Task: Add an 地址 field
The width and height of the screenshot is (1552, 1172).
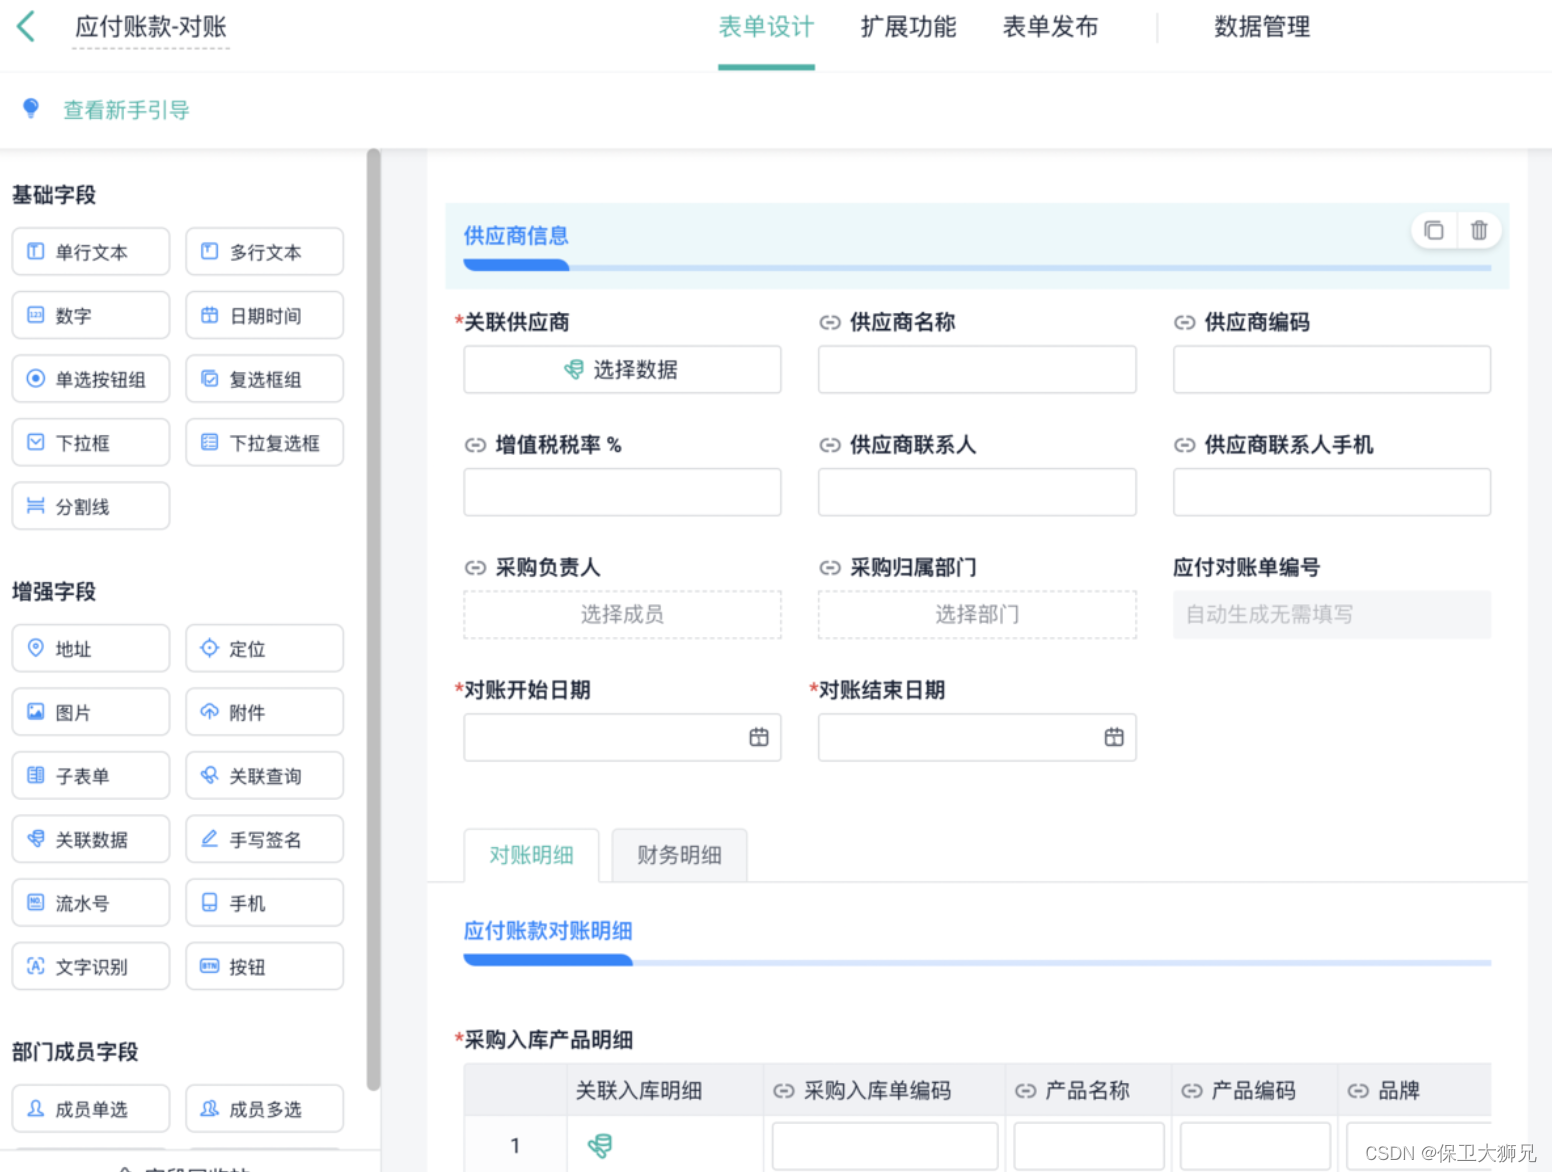Action: pyautogui.click(x=91, y=649)
